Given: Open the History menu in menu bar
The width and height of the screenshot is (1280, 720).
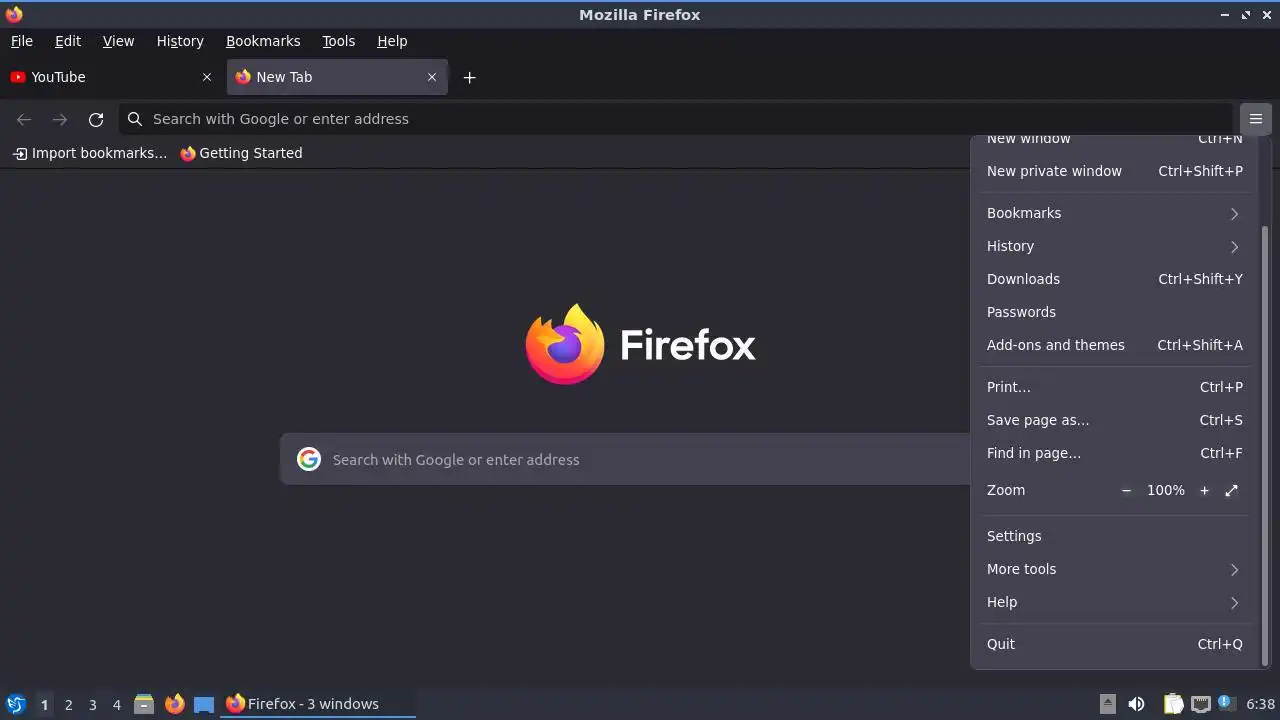Looking at the screenshot, I should (180, 41).
